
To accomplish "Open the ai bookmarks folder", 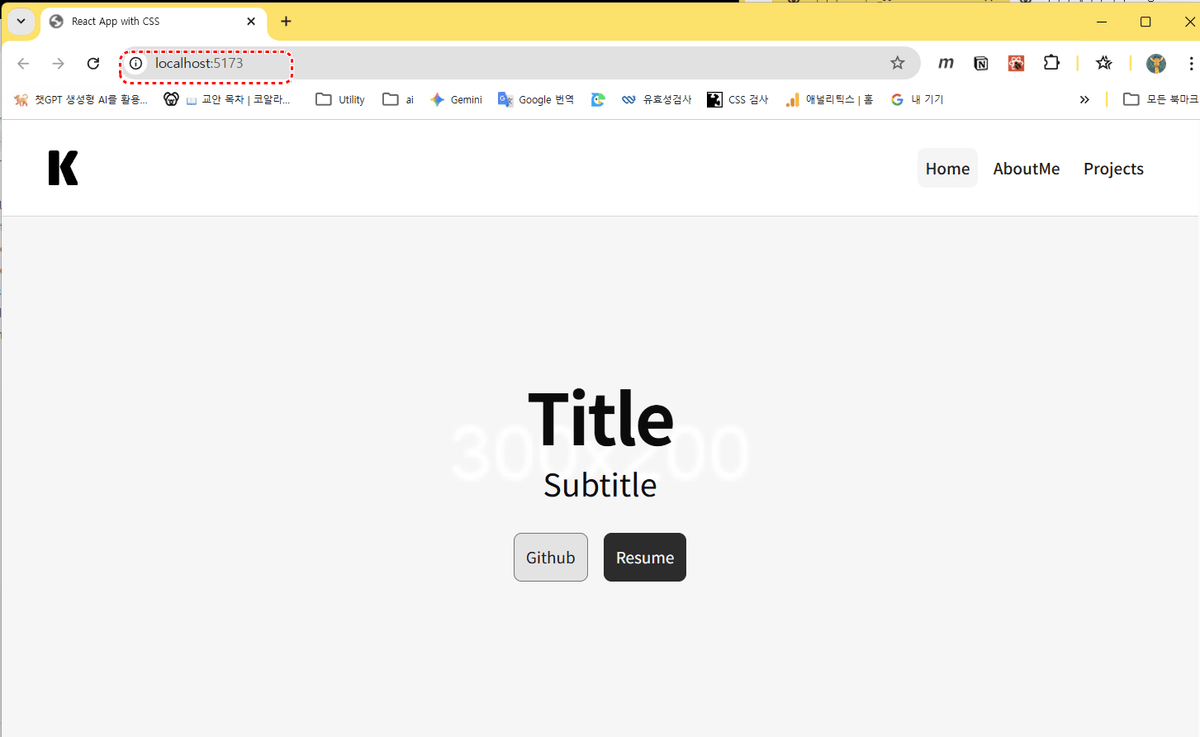I will pyautogui.click(x=398, y=99).
